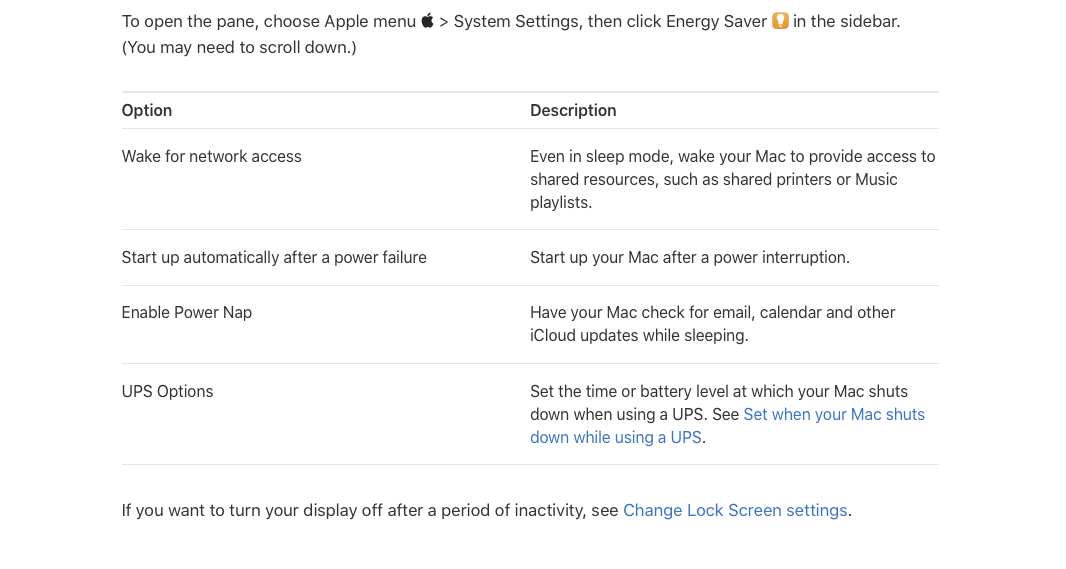
Task: Click the 'turn your display off' sentence
Action: (x=369, y=511)
